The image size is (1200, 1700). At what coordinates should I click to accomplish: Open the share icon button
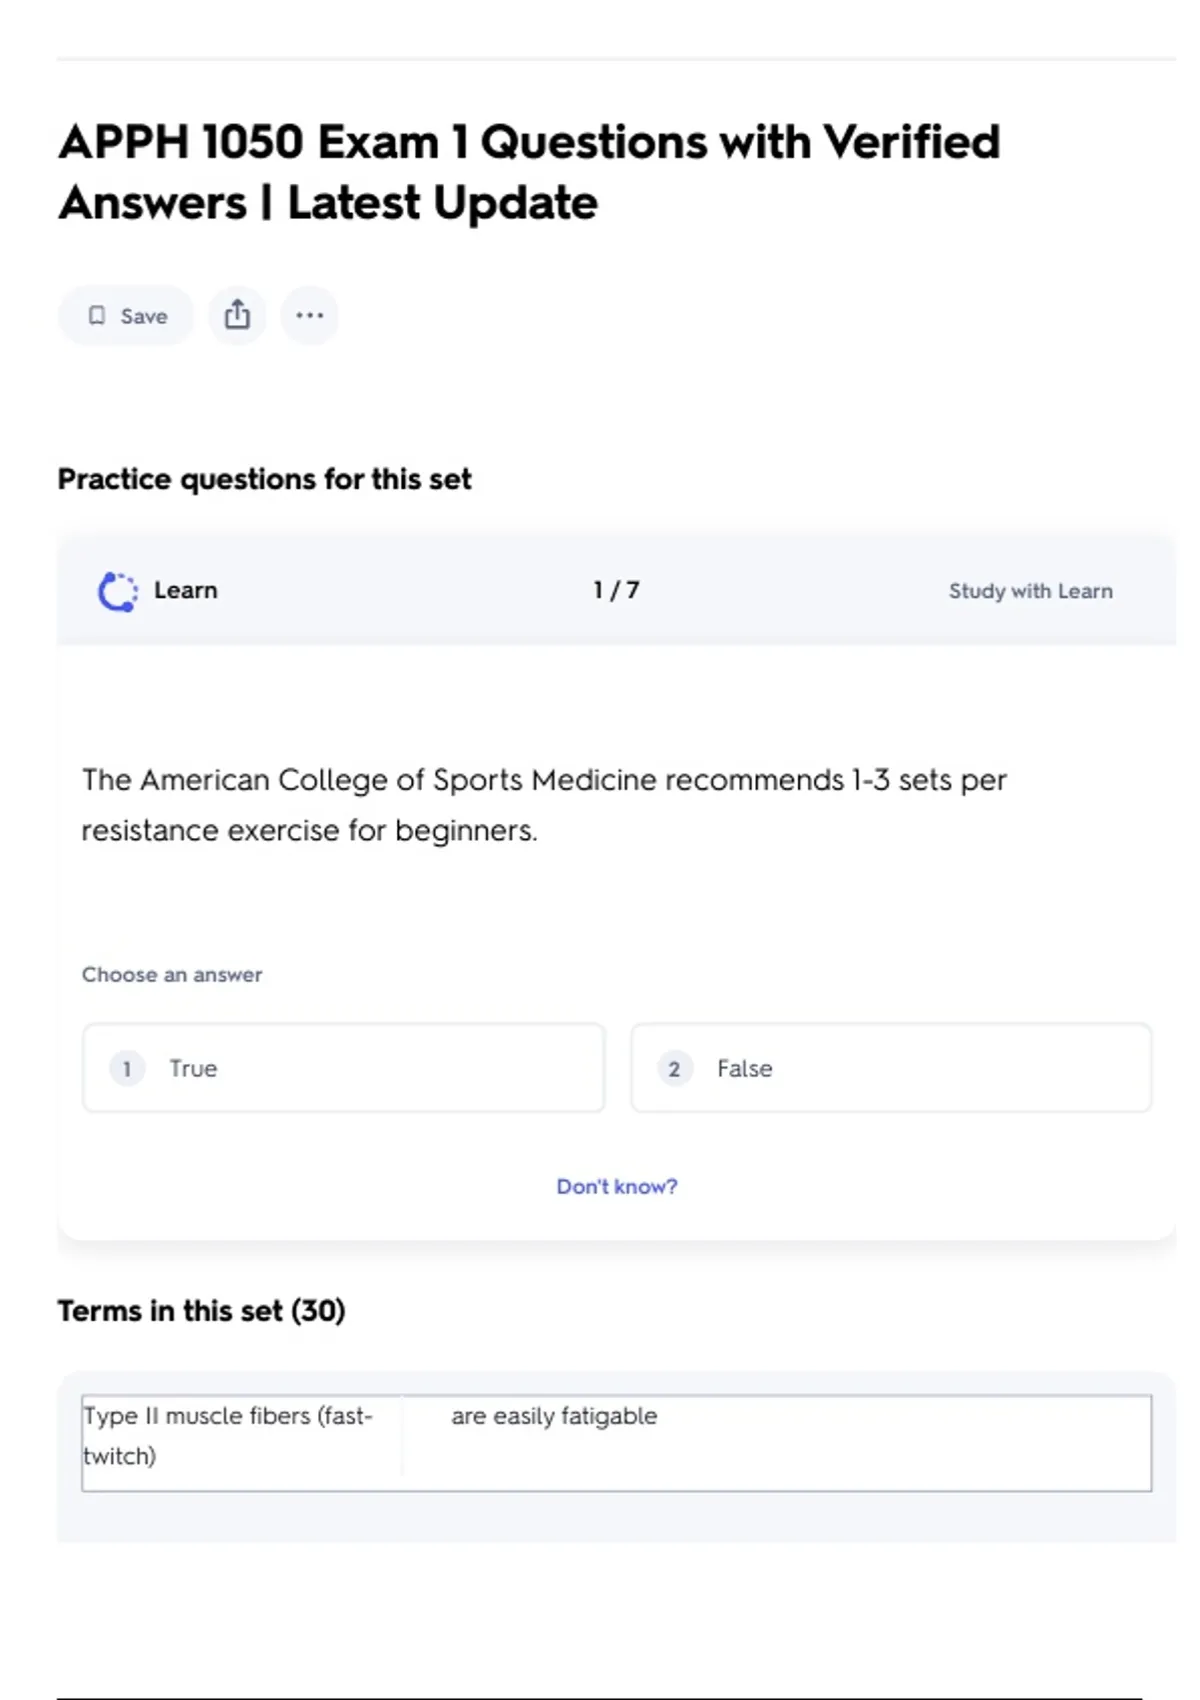237,315
